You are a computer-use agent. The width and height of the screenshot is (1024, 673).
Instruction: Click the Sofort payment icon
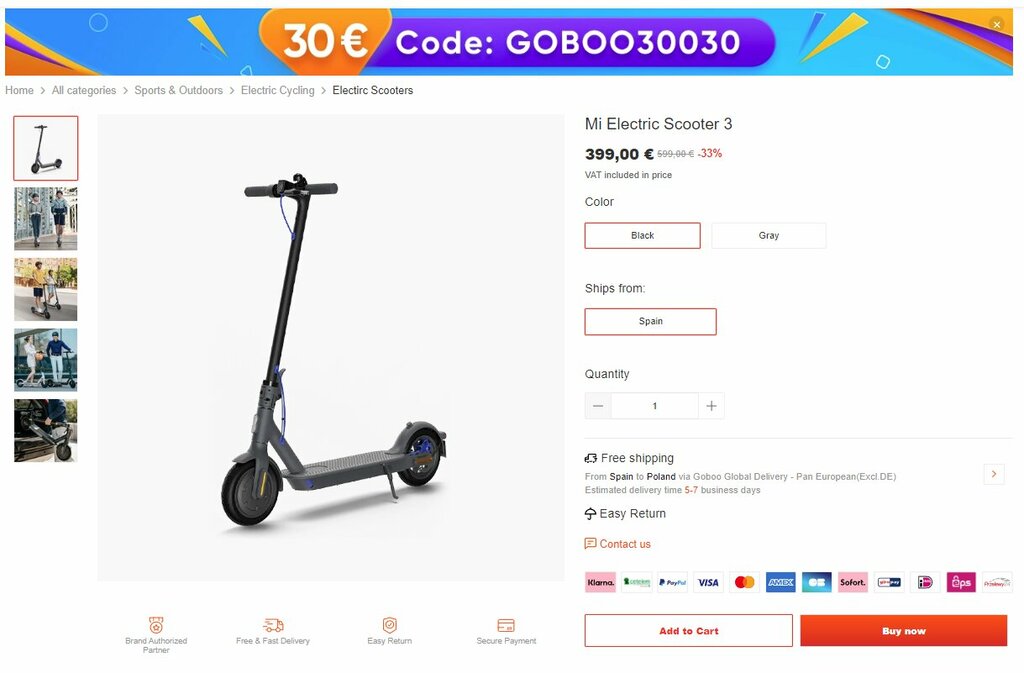(x=853, y=582)
